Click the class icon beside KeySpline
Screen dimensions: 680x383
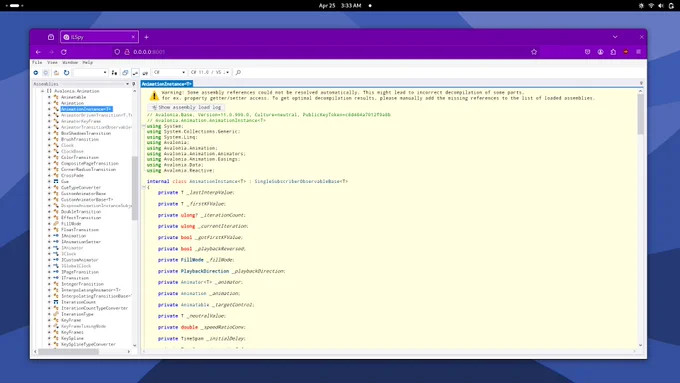56,338
